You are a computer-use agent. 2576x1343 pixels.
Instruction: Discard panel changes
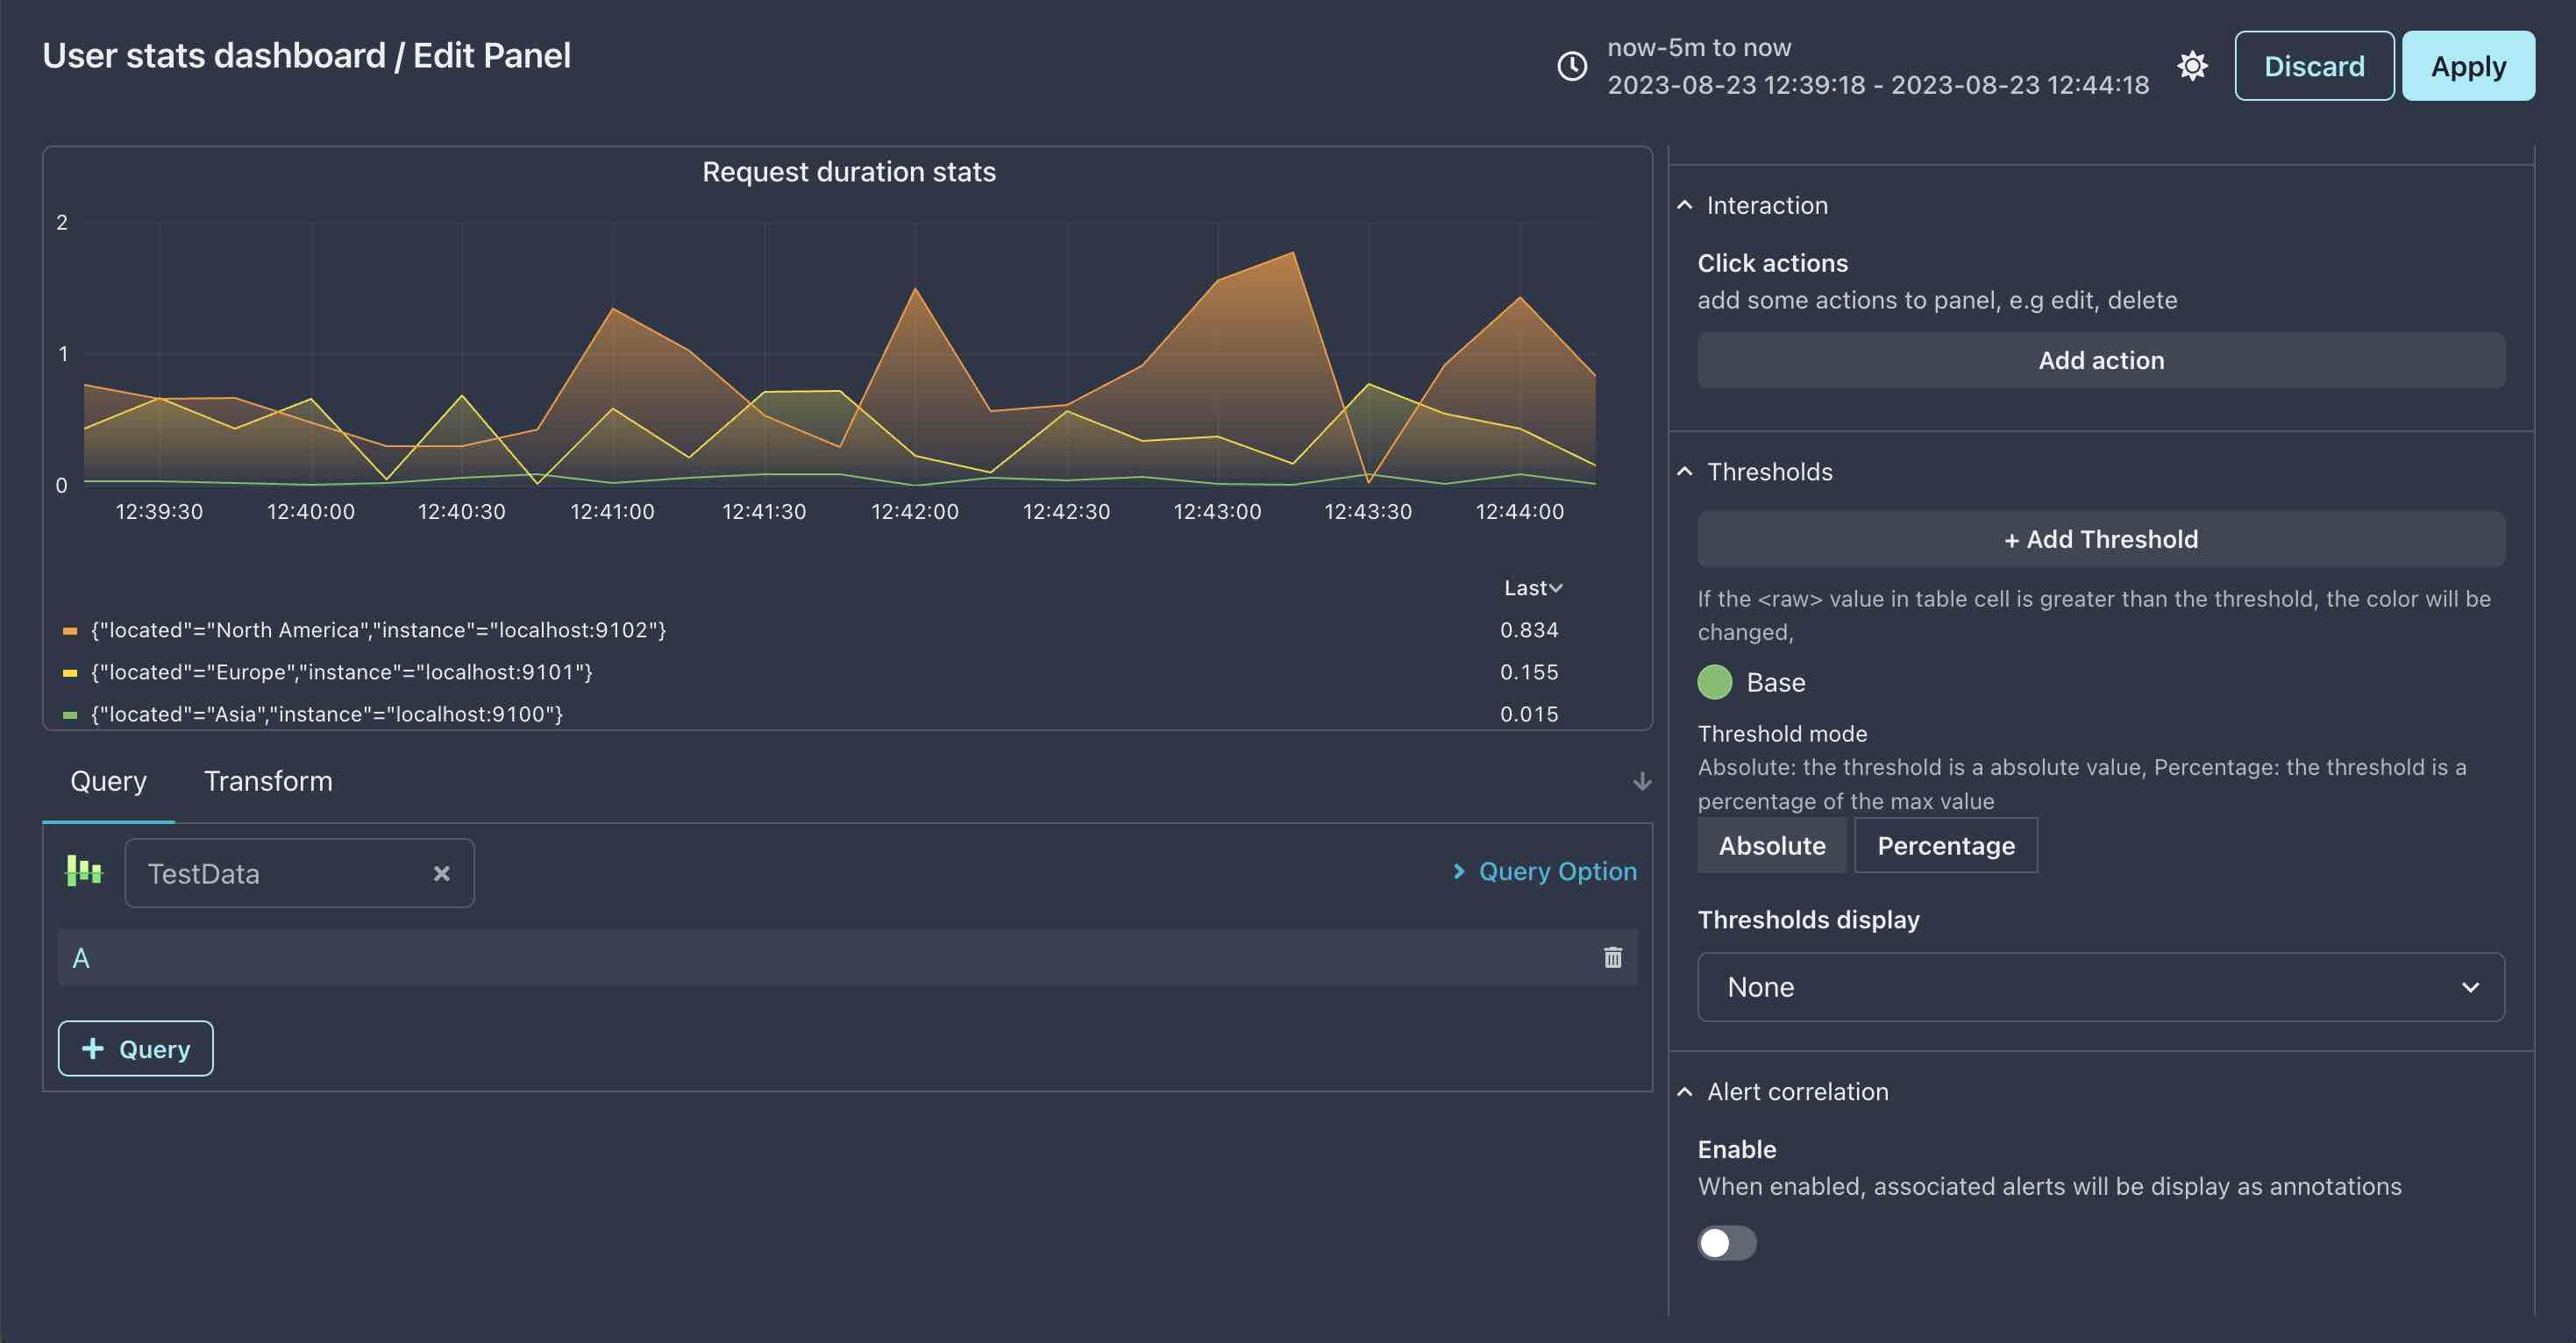coord(2313,66)
